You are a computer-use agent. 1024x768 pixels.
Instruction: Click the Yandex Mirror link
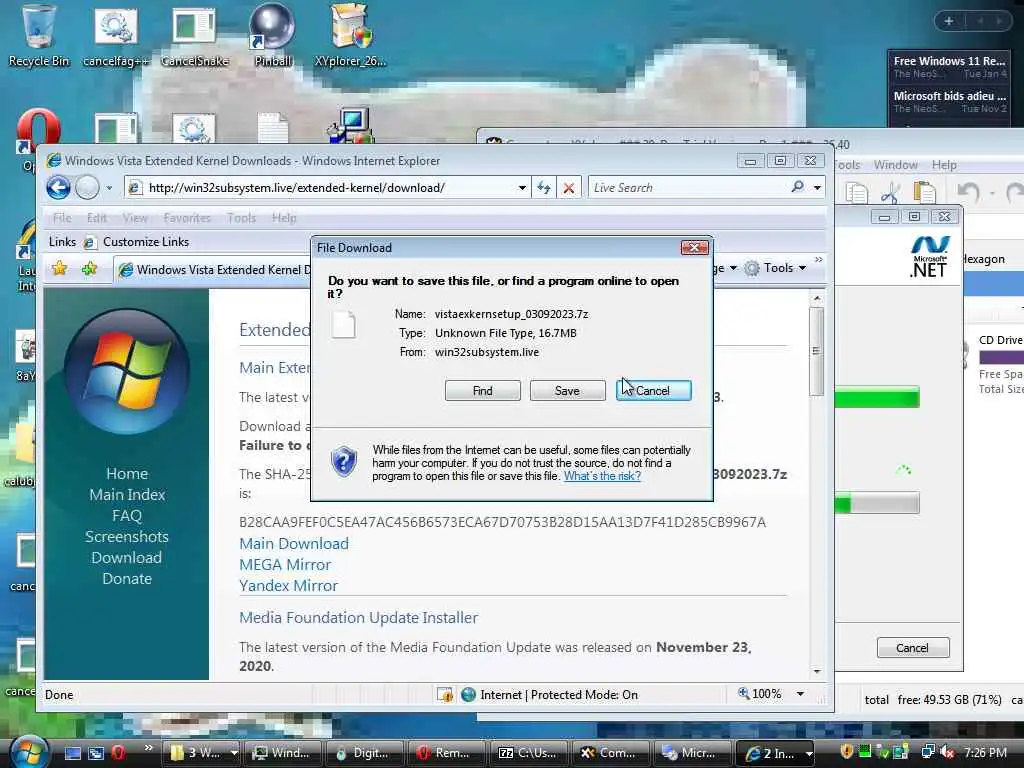pyautogui.click(x=288, y=585)
